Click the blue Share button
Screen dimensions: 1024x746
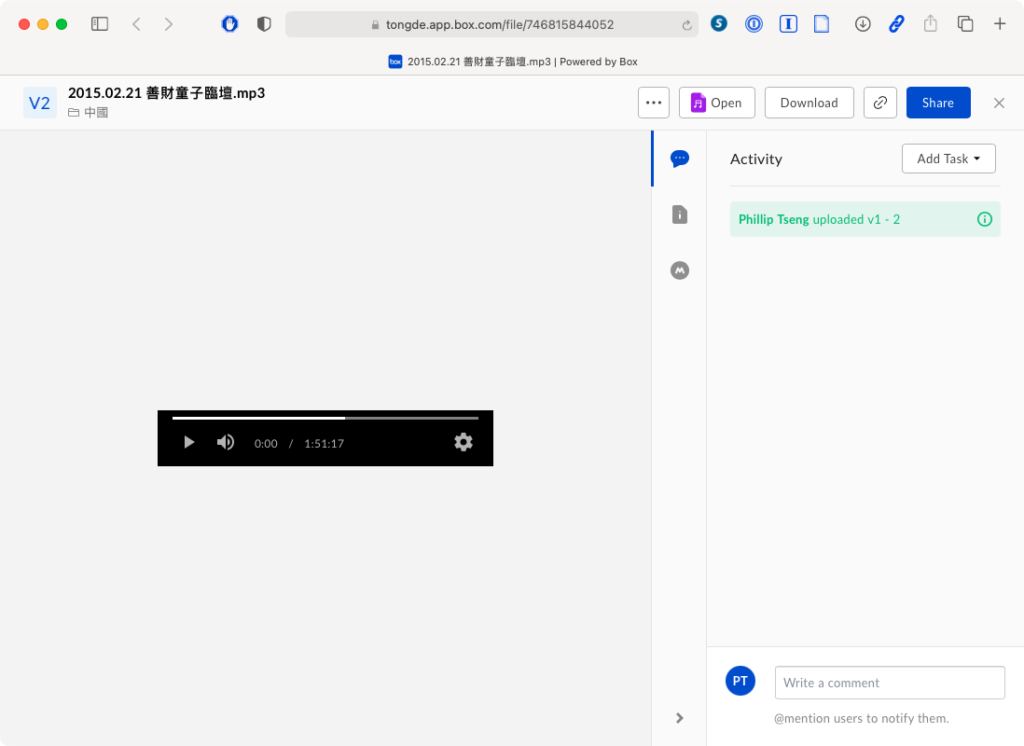(x=938, y=103)
